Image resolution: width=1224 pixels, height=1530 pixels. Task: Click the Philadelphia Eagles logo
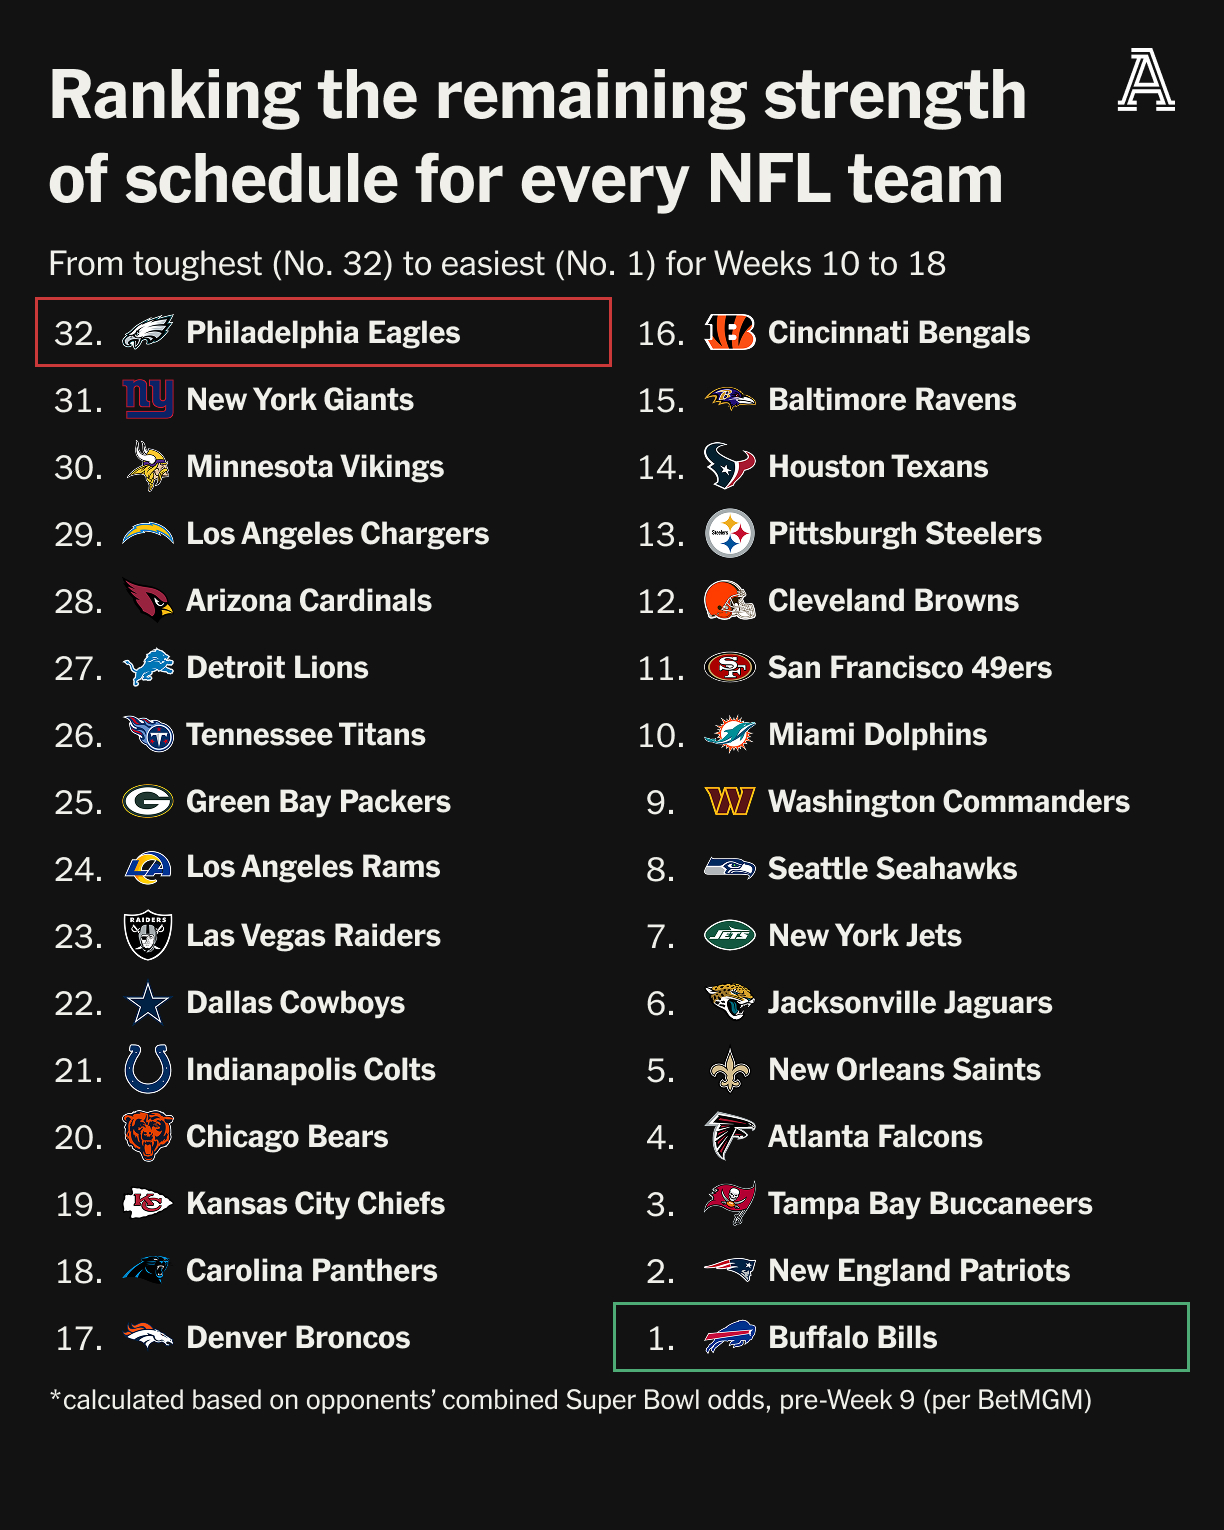coord(148,332)
